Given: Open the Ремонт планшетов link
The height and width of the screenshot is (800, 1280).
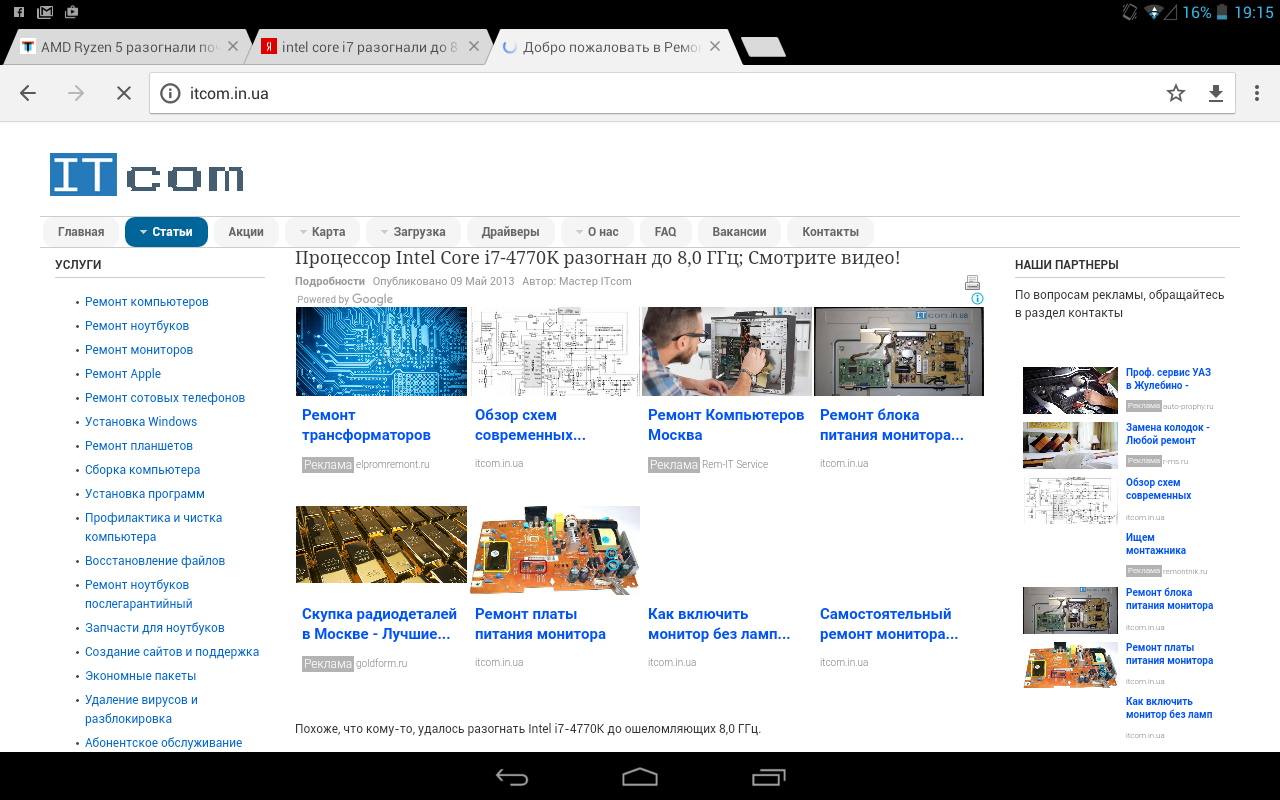Looking at the screenshot, I should (x=139, y=446).
